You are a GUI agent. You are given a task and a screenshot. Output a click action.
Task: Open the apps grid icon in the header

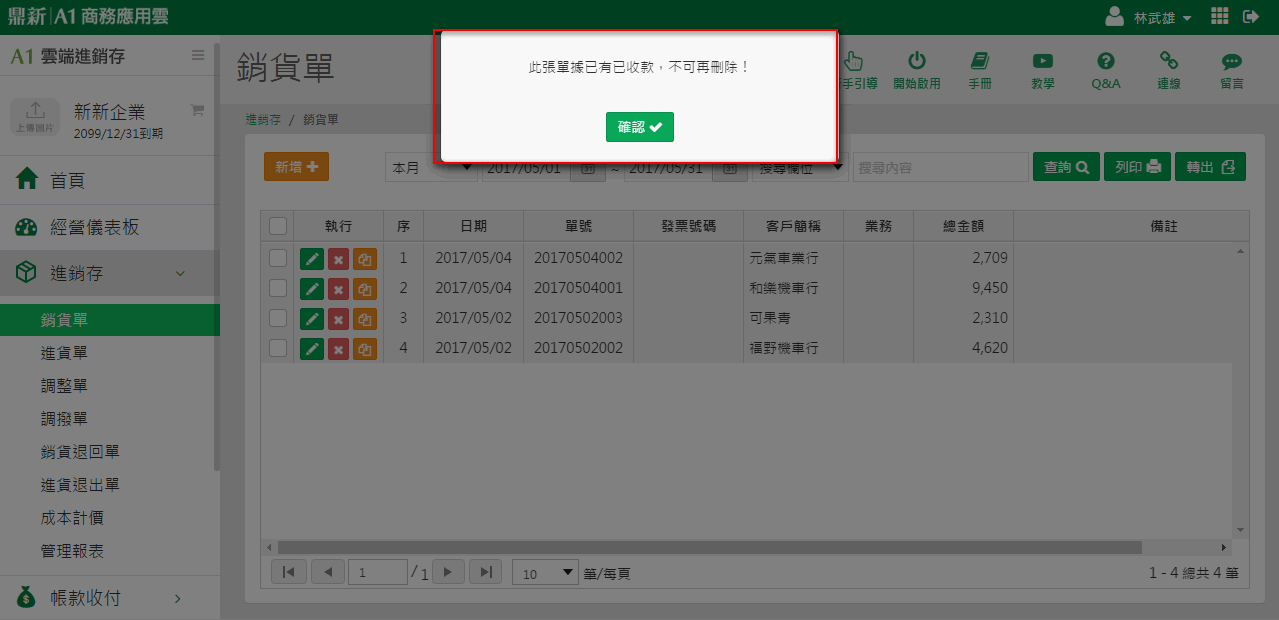tap(1219, 16)
